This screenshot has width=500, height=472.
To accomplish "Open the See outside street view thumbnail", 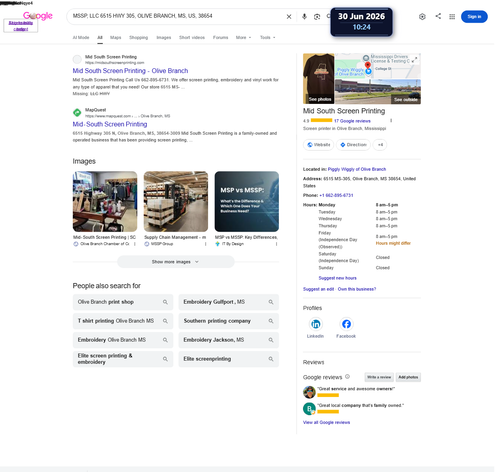I will (378, 92).
